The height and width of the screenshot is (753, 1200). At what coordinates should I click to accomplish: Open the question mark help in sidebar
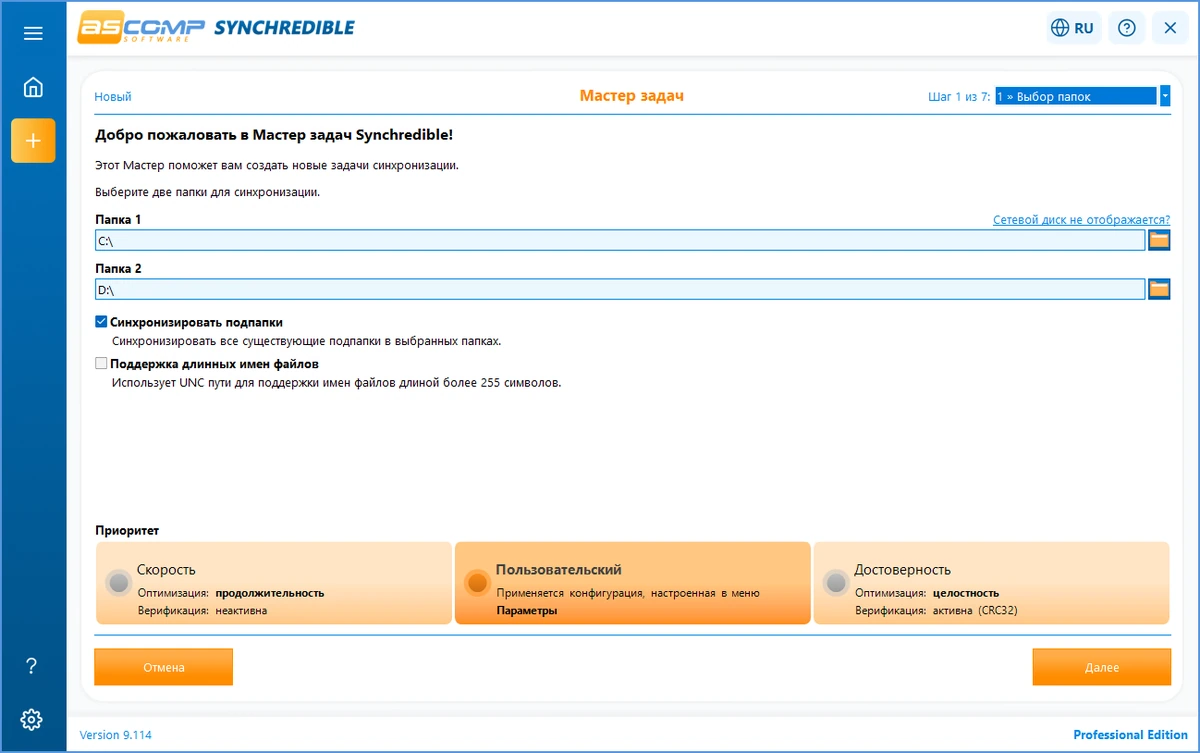[32, 666]
